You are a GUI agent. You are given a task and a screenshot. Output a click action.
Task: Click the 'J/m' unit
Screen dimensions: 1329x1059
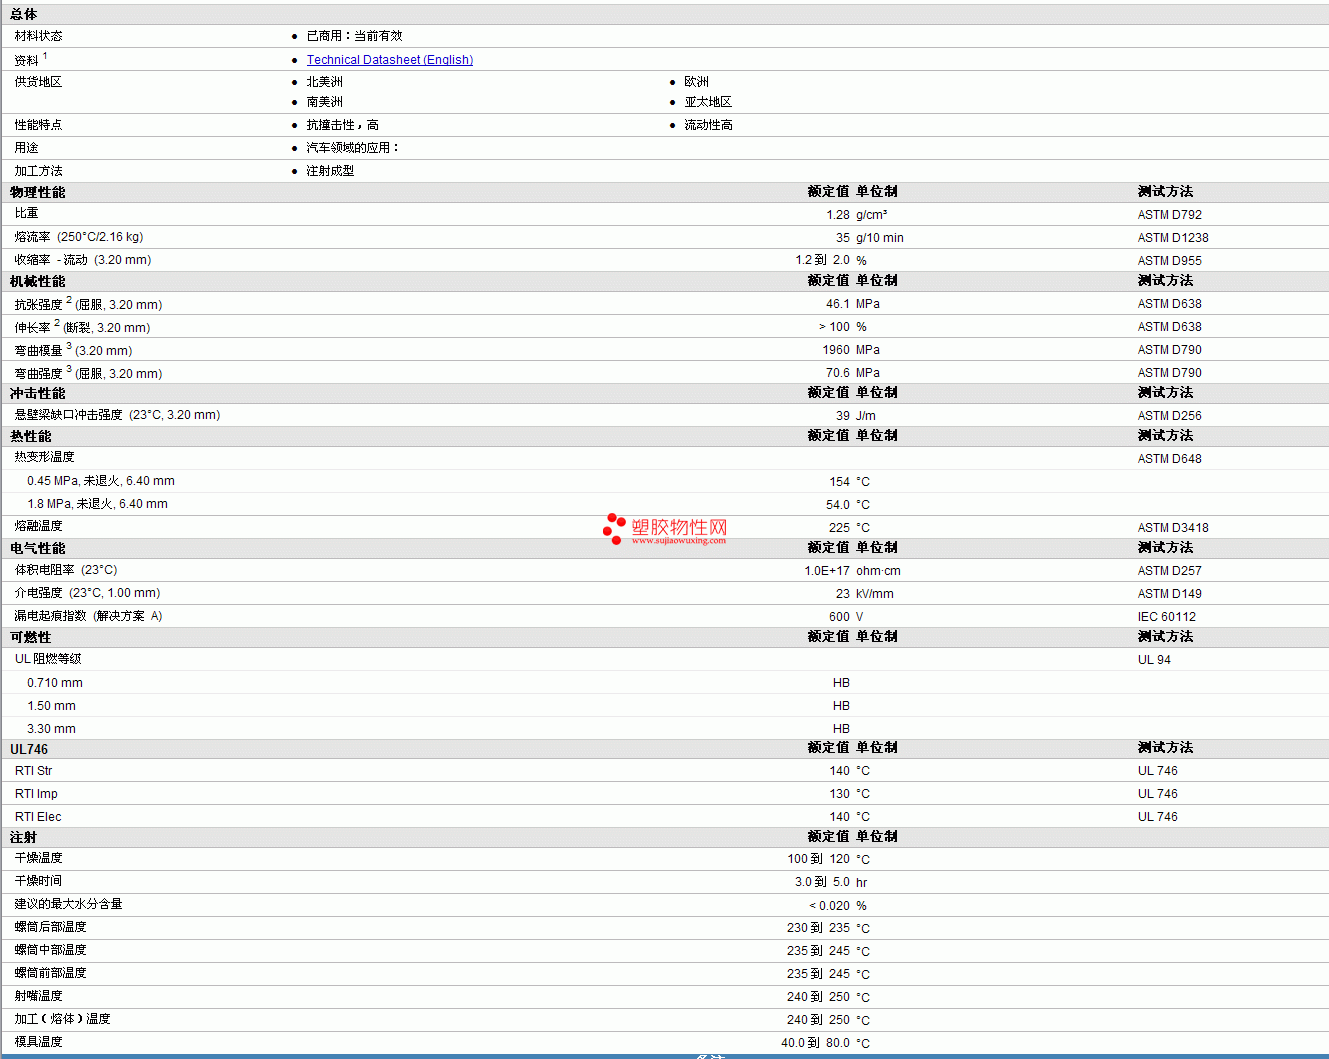866,416
